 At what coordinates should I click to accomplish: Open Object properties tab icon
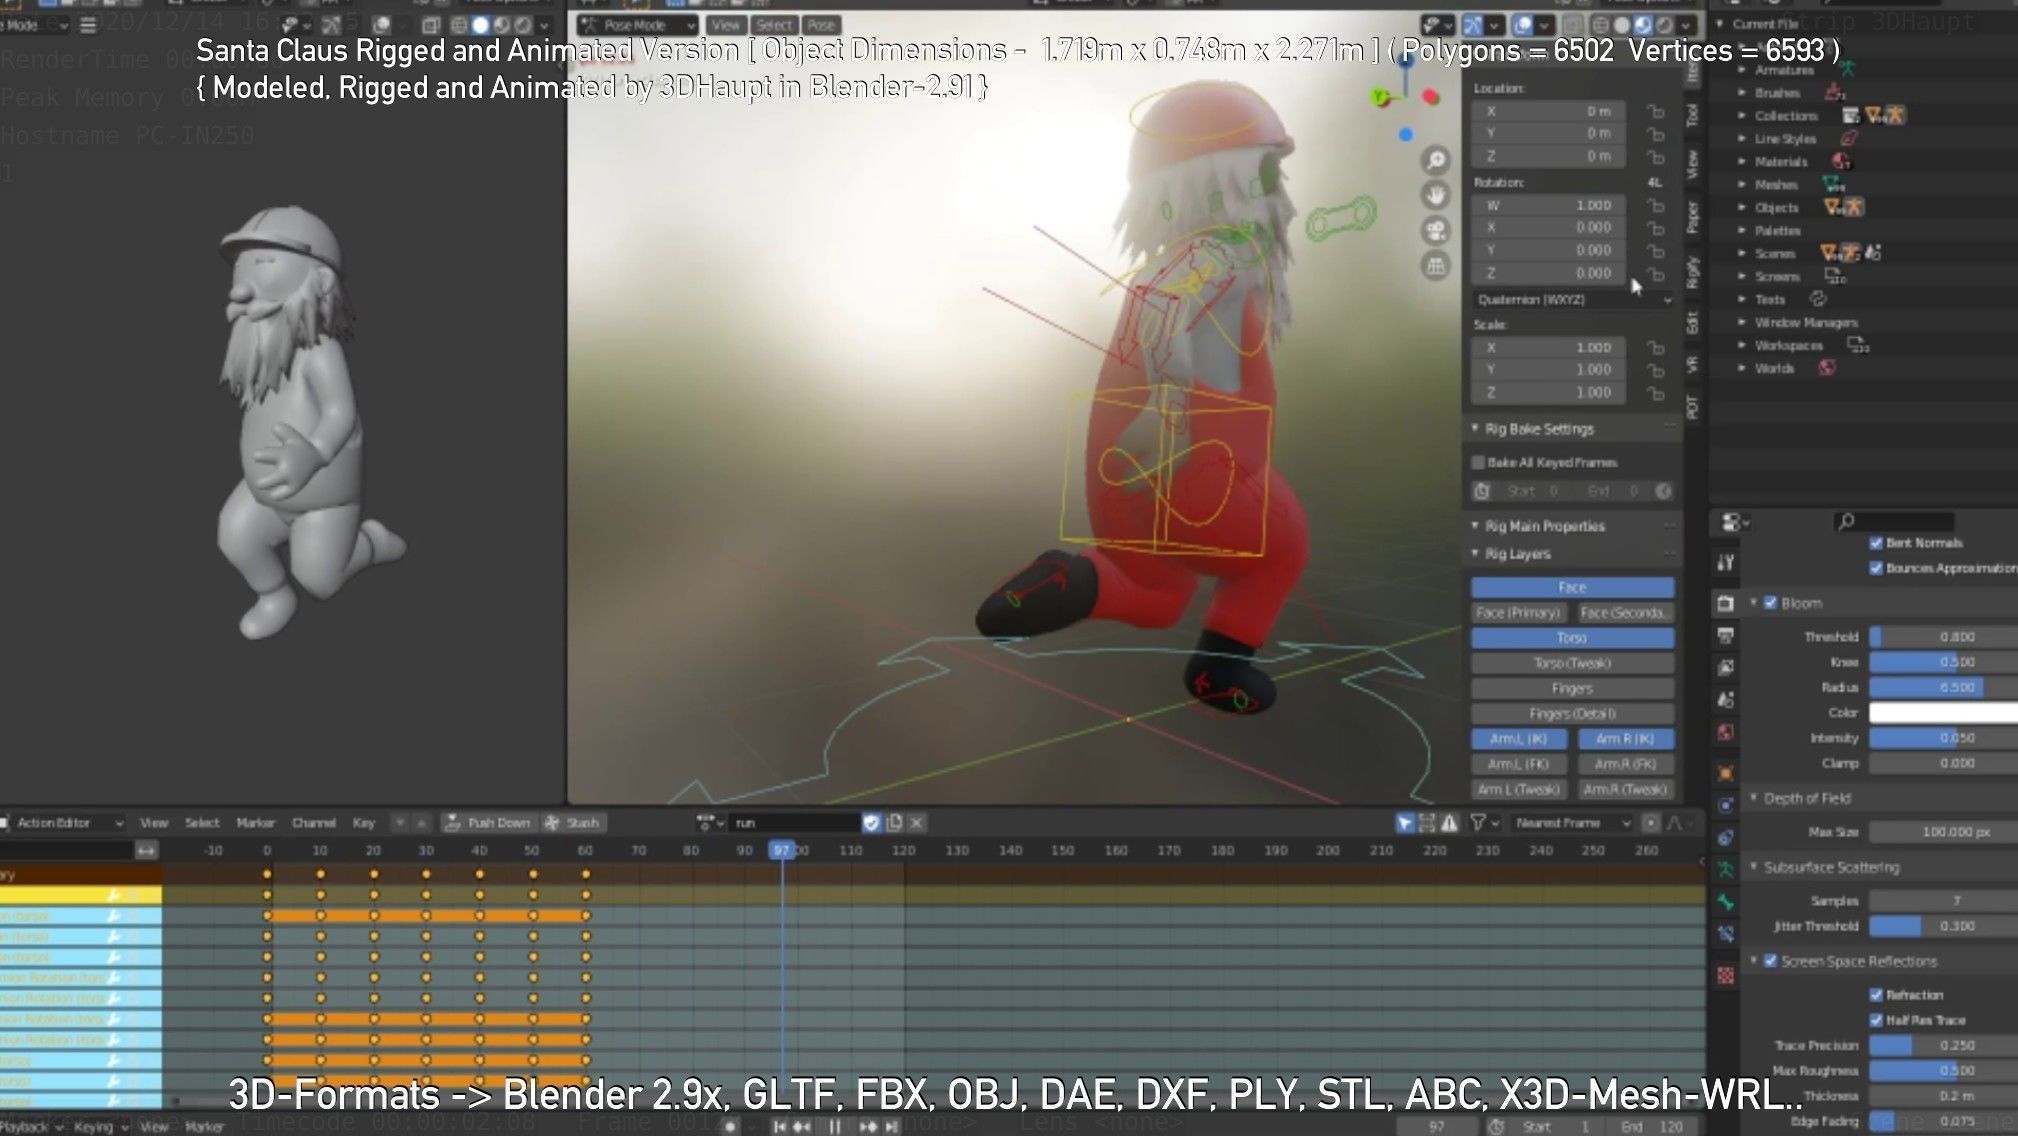(1725, 773)
